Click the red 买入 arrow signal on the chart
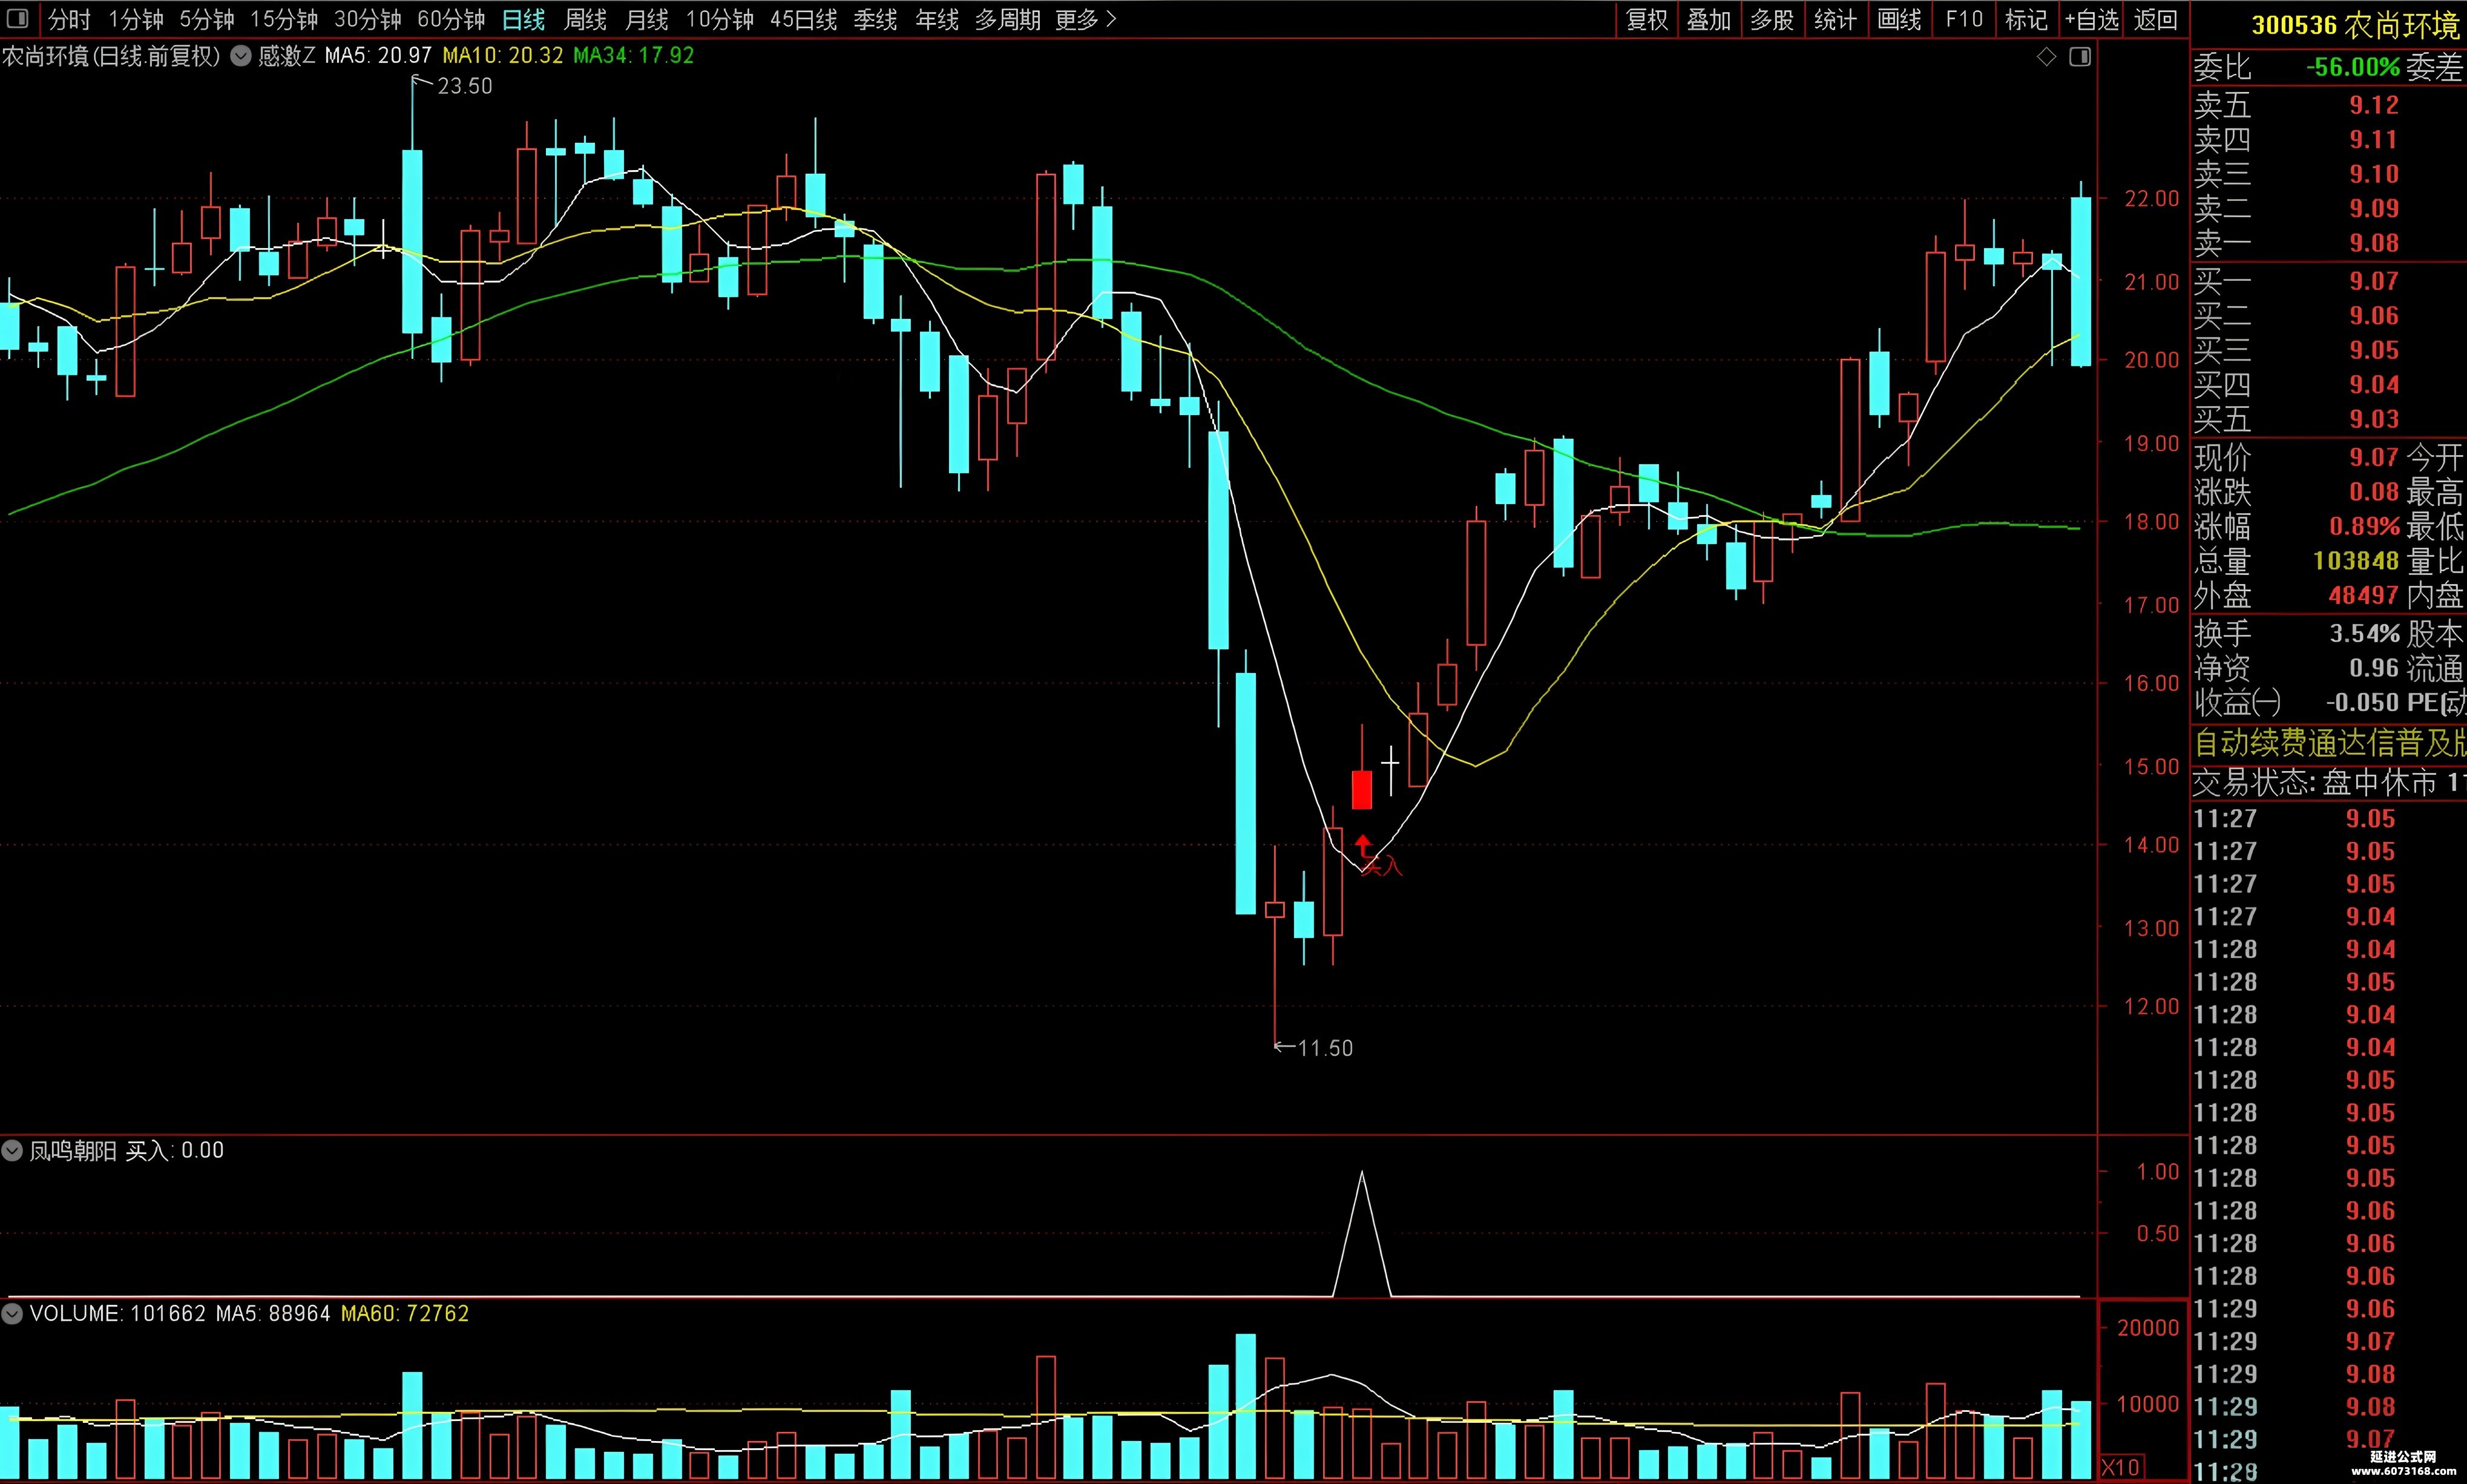 tap(1363, 846)
